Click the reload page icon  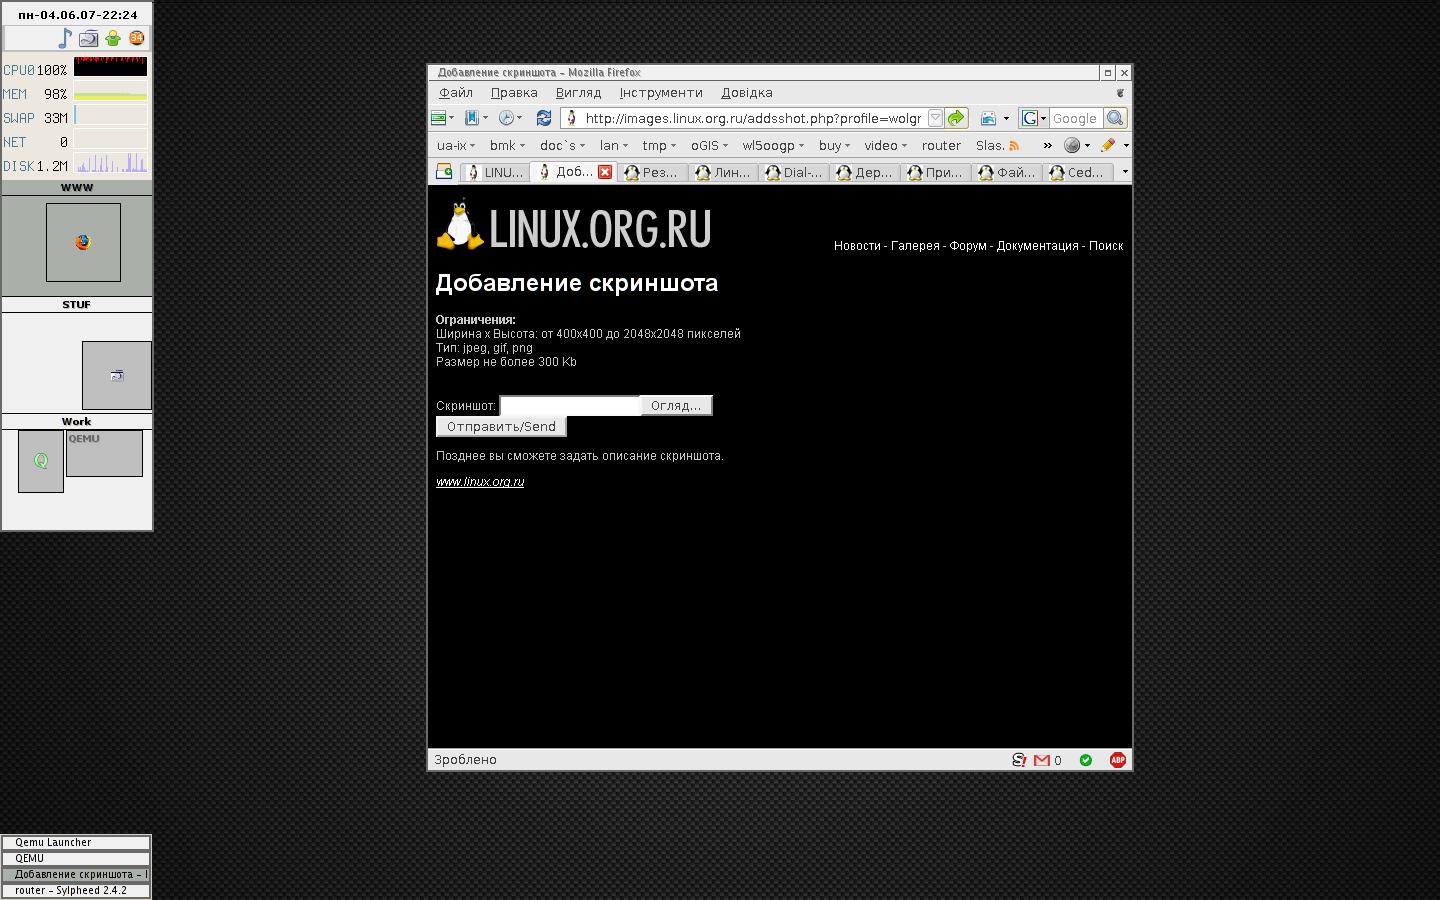[x=544, y=118]
